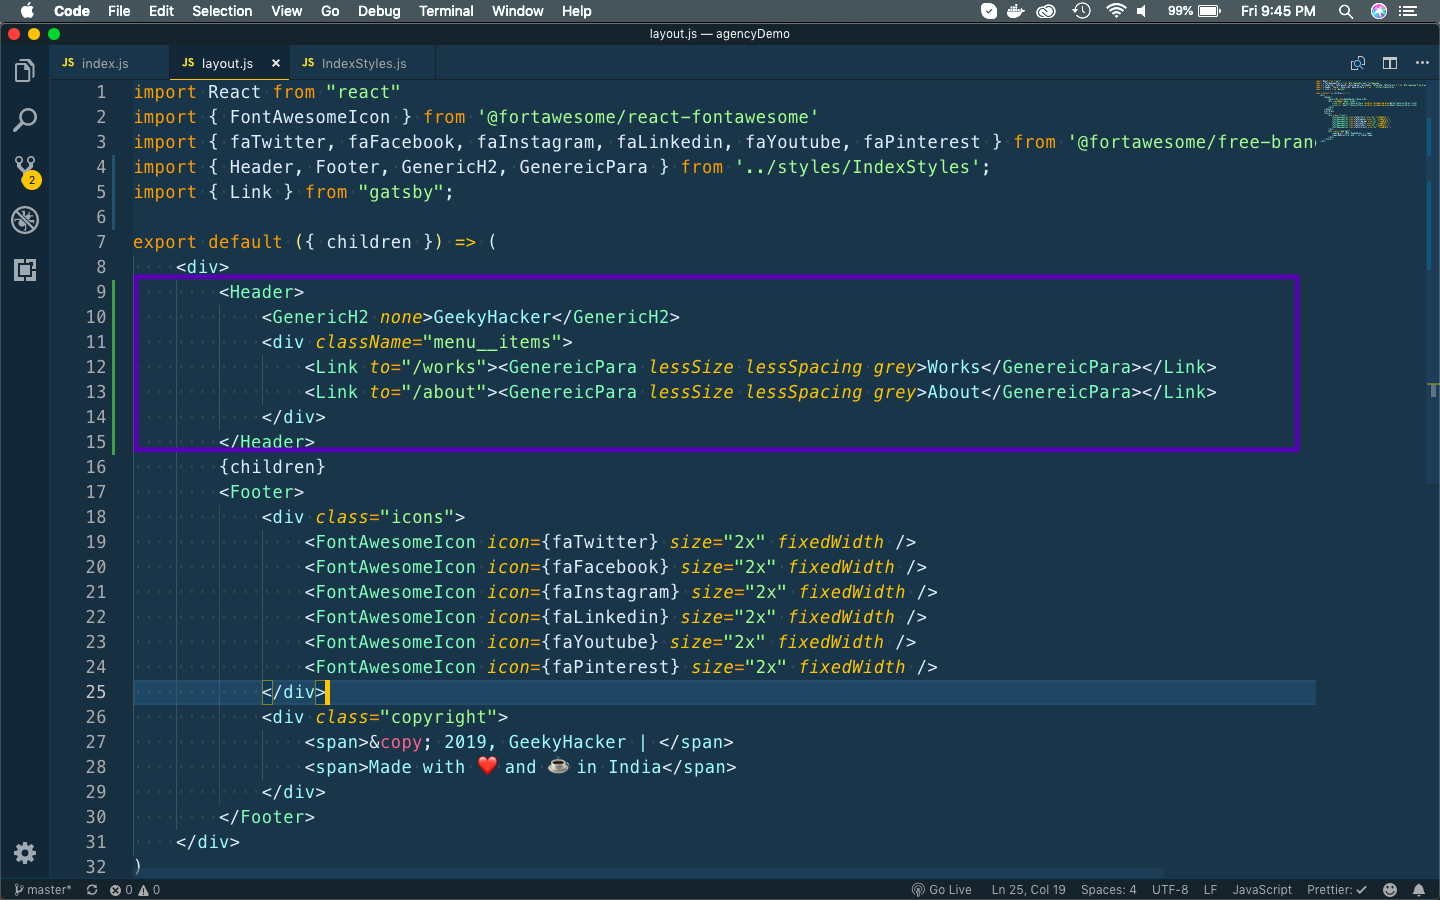Click the volume speaker menu bar icon
The image size is (1440, 900).
click(1142, 11)
